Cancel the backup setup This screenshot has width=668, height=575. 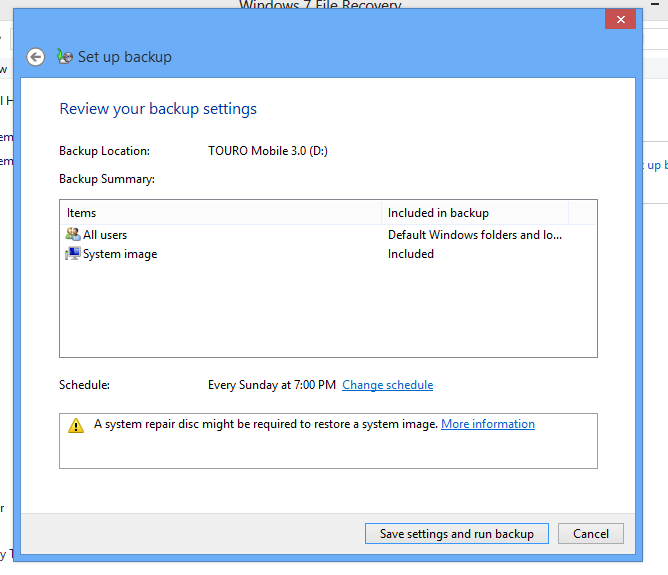click(590, 534)
